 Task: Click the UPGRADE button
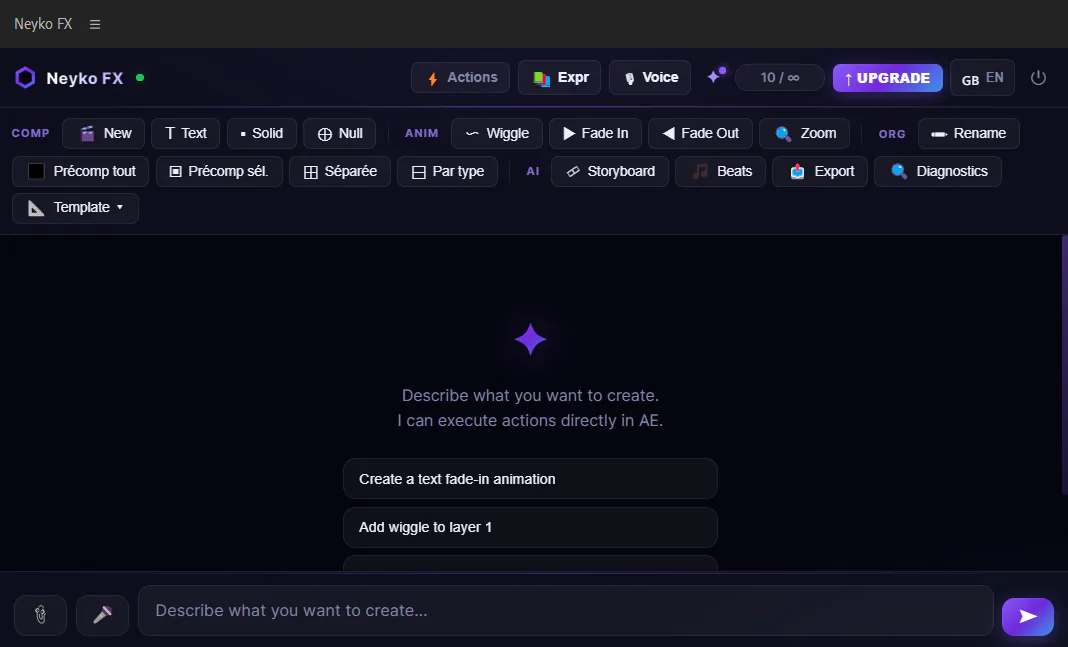pyautogui.click(x=888, y=78)
